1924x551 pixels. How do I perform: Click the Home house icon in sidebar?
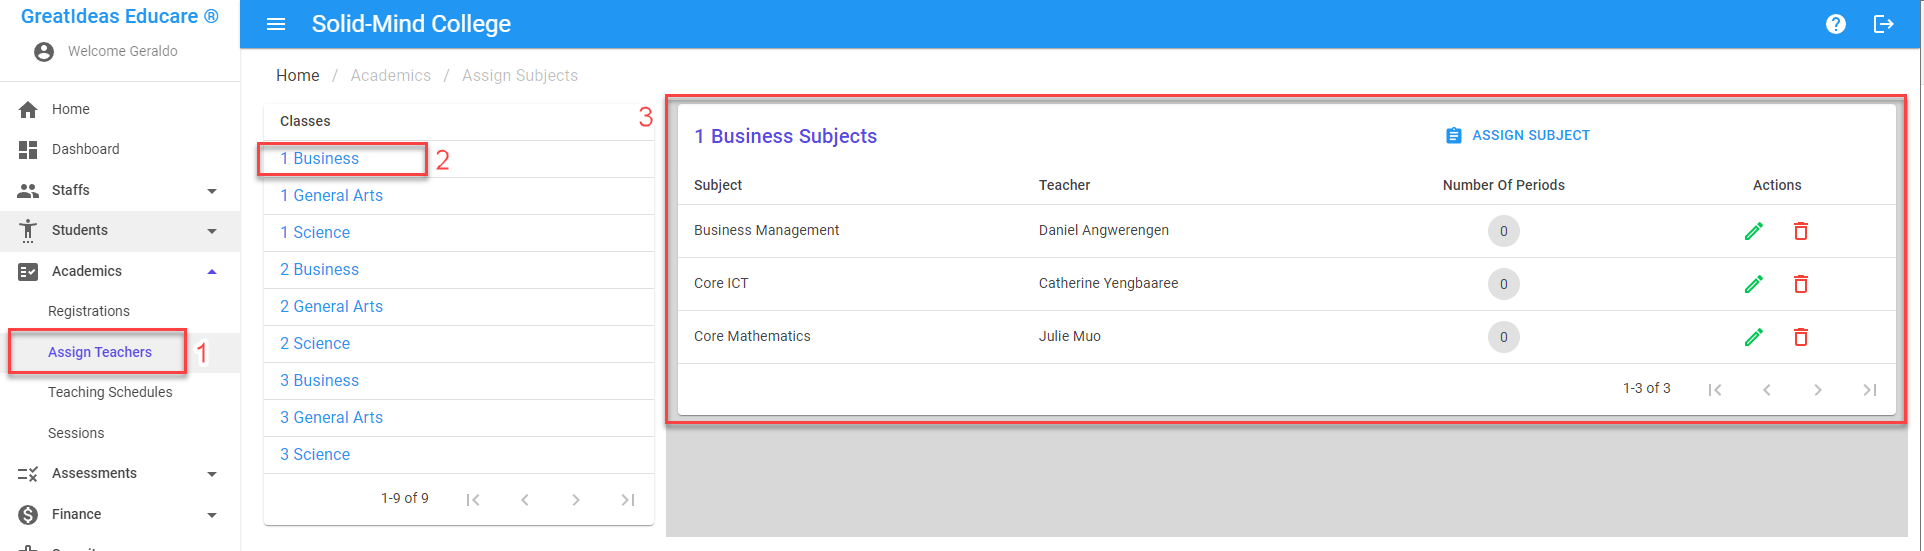(x=28, y=110)
